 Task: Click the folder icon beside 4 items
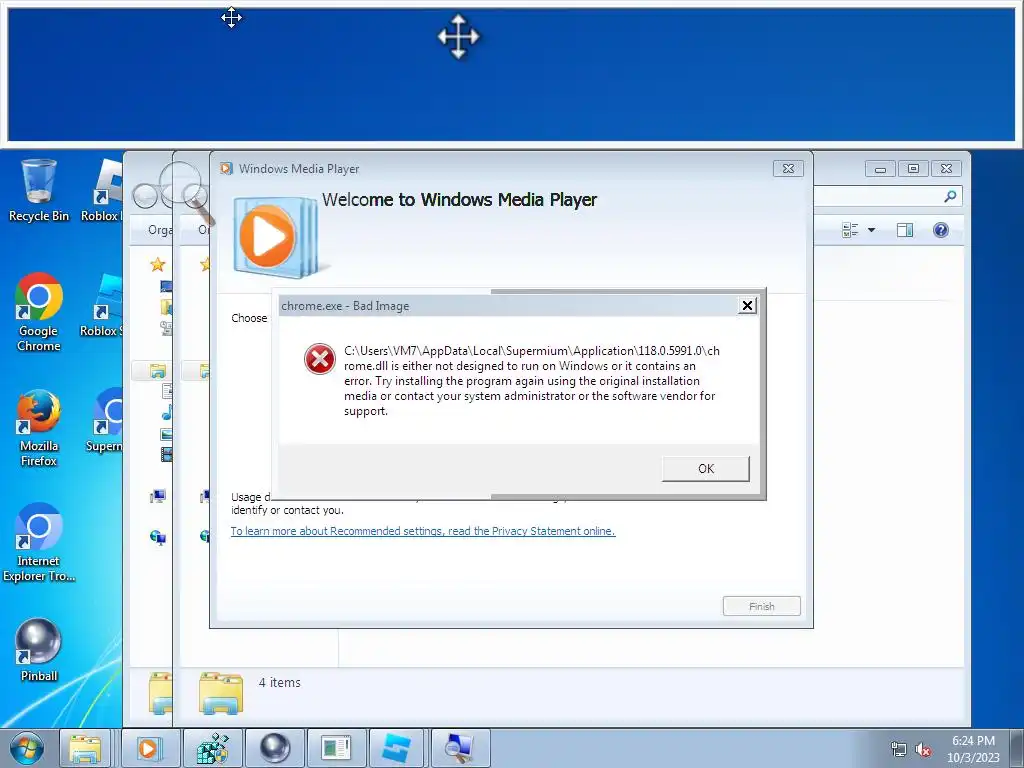[x=221, y=692]
